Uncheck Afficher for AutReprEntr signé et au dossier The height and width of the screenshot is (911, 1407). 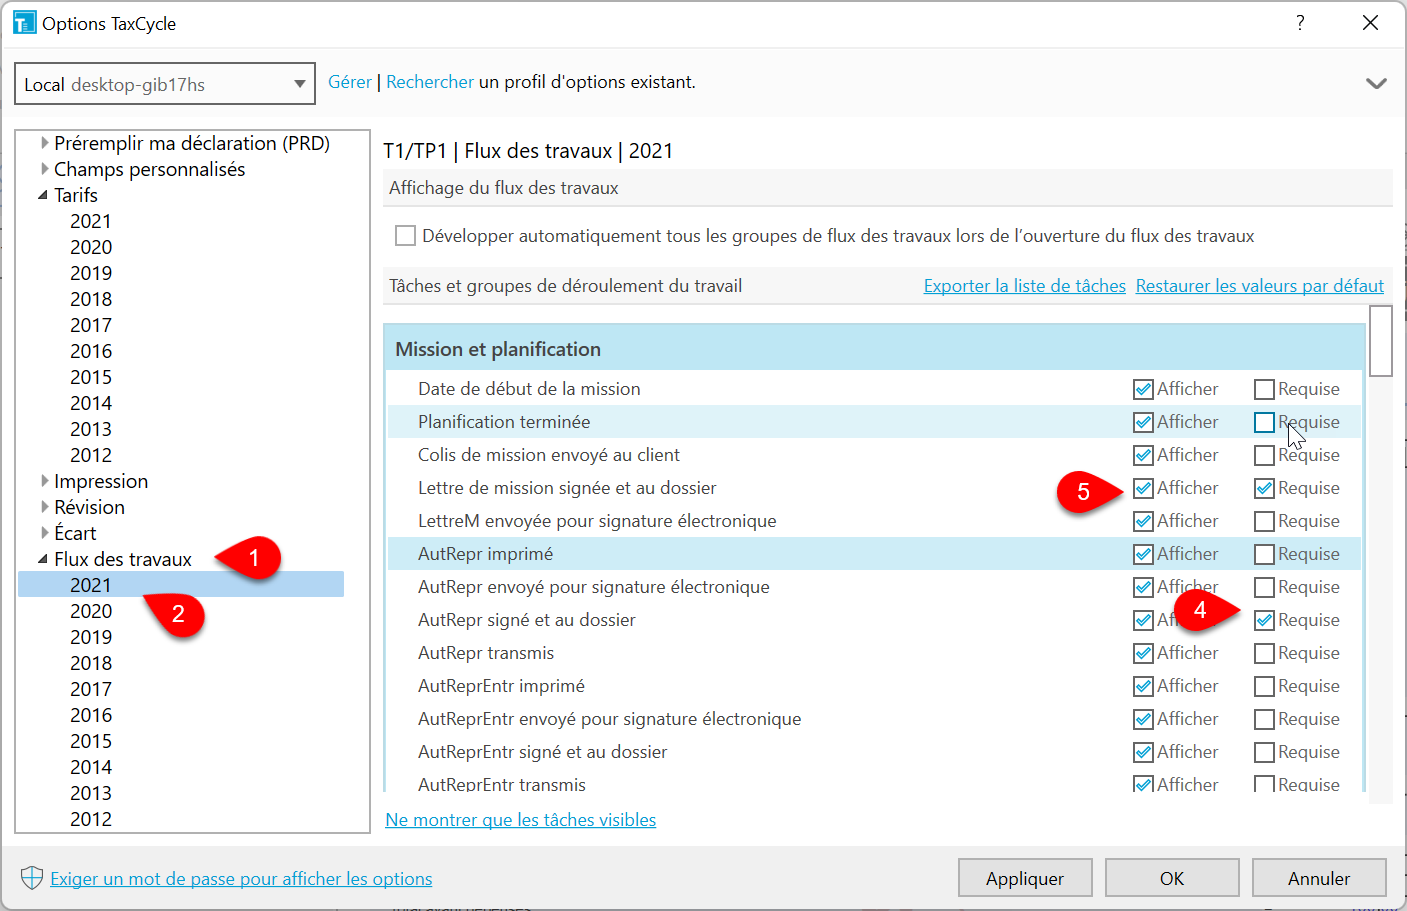click(1143, 752)
